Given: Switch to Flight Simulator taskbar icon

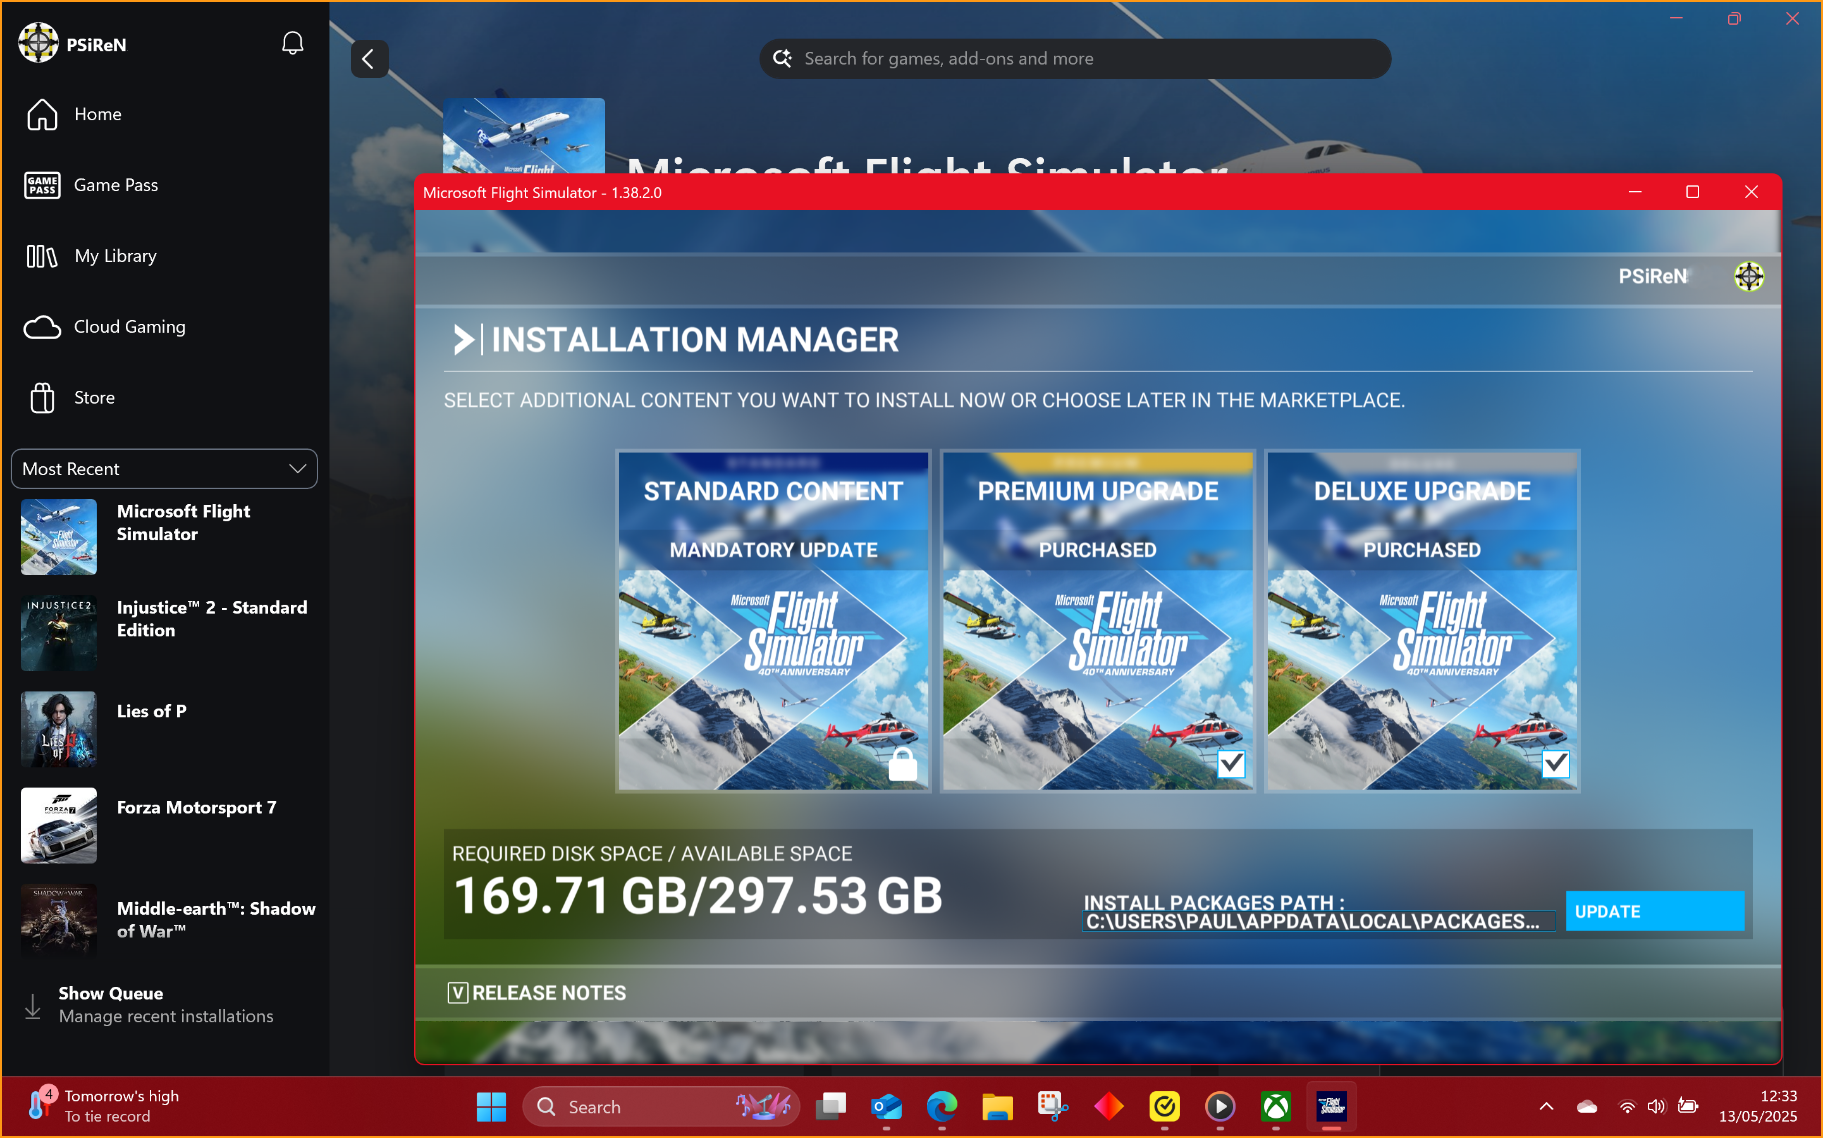Looking at the screenshot, I should pos(1331,1107).
